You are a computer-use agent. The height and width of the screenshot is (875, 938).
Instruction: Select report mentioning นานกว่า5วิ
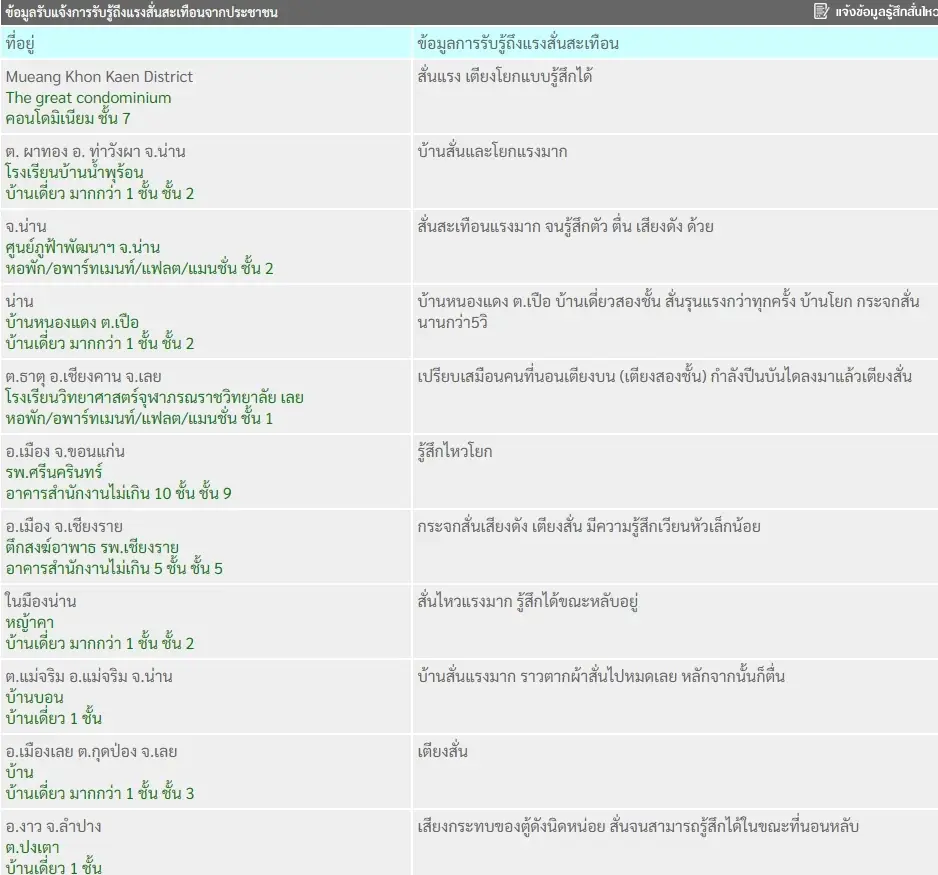click(668, 312)
